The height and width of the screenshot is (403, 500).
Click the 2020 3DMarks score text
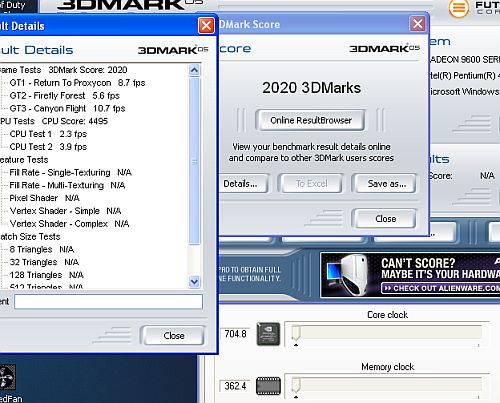(311, 88)
